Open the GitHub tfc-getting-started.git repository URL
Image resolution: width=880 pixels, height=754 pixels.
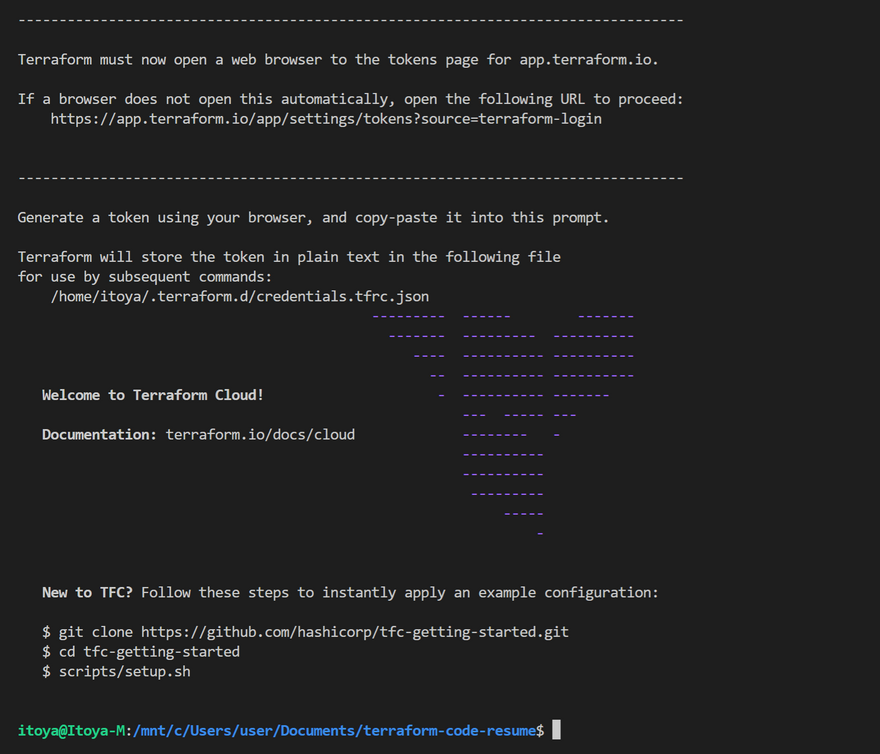(x=354, y=632)
